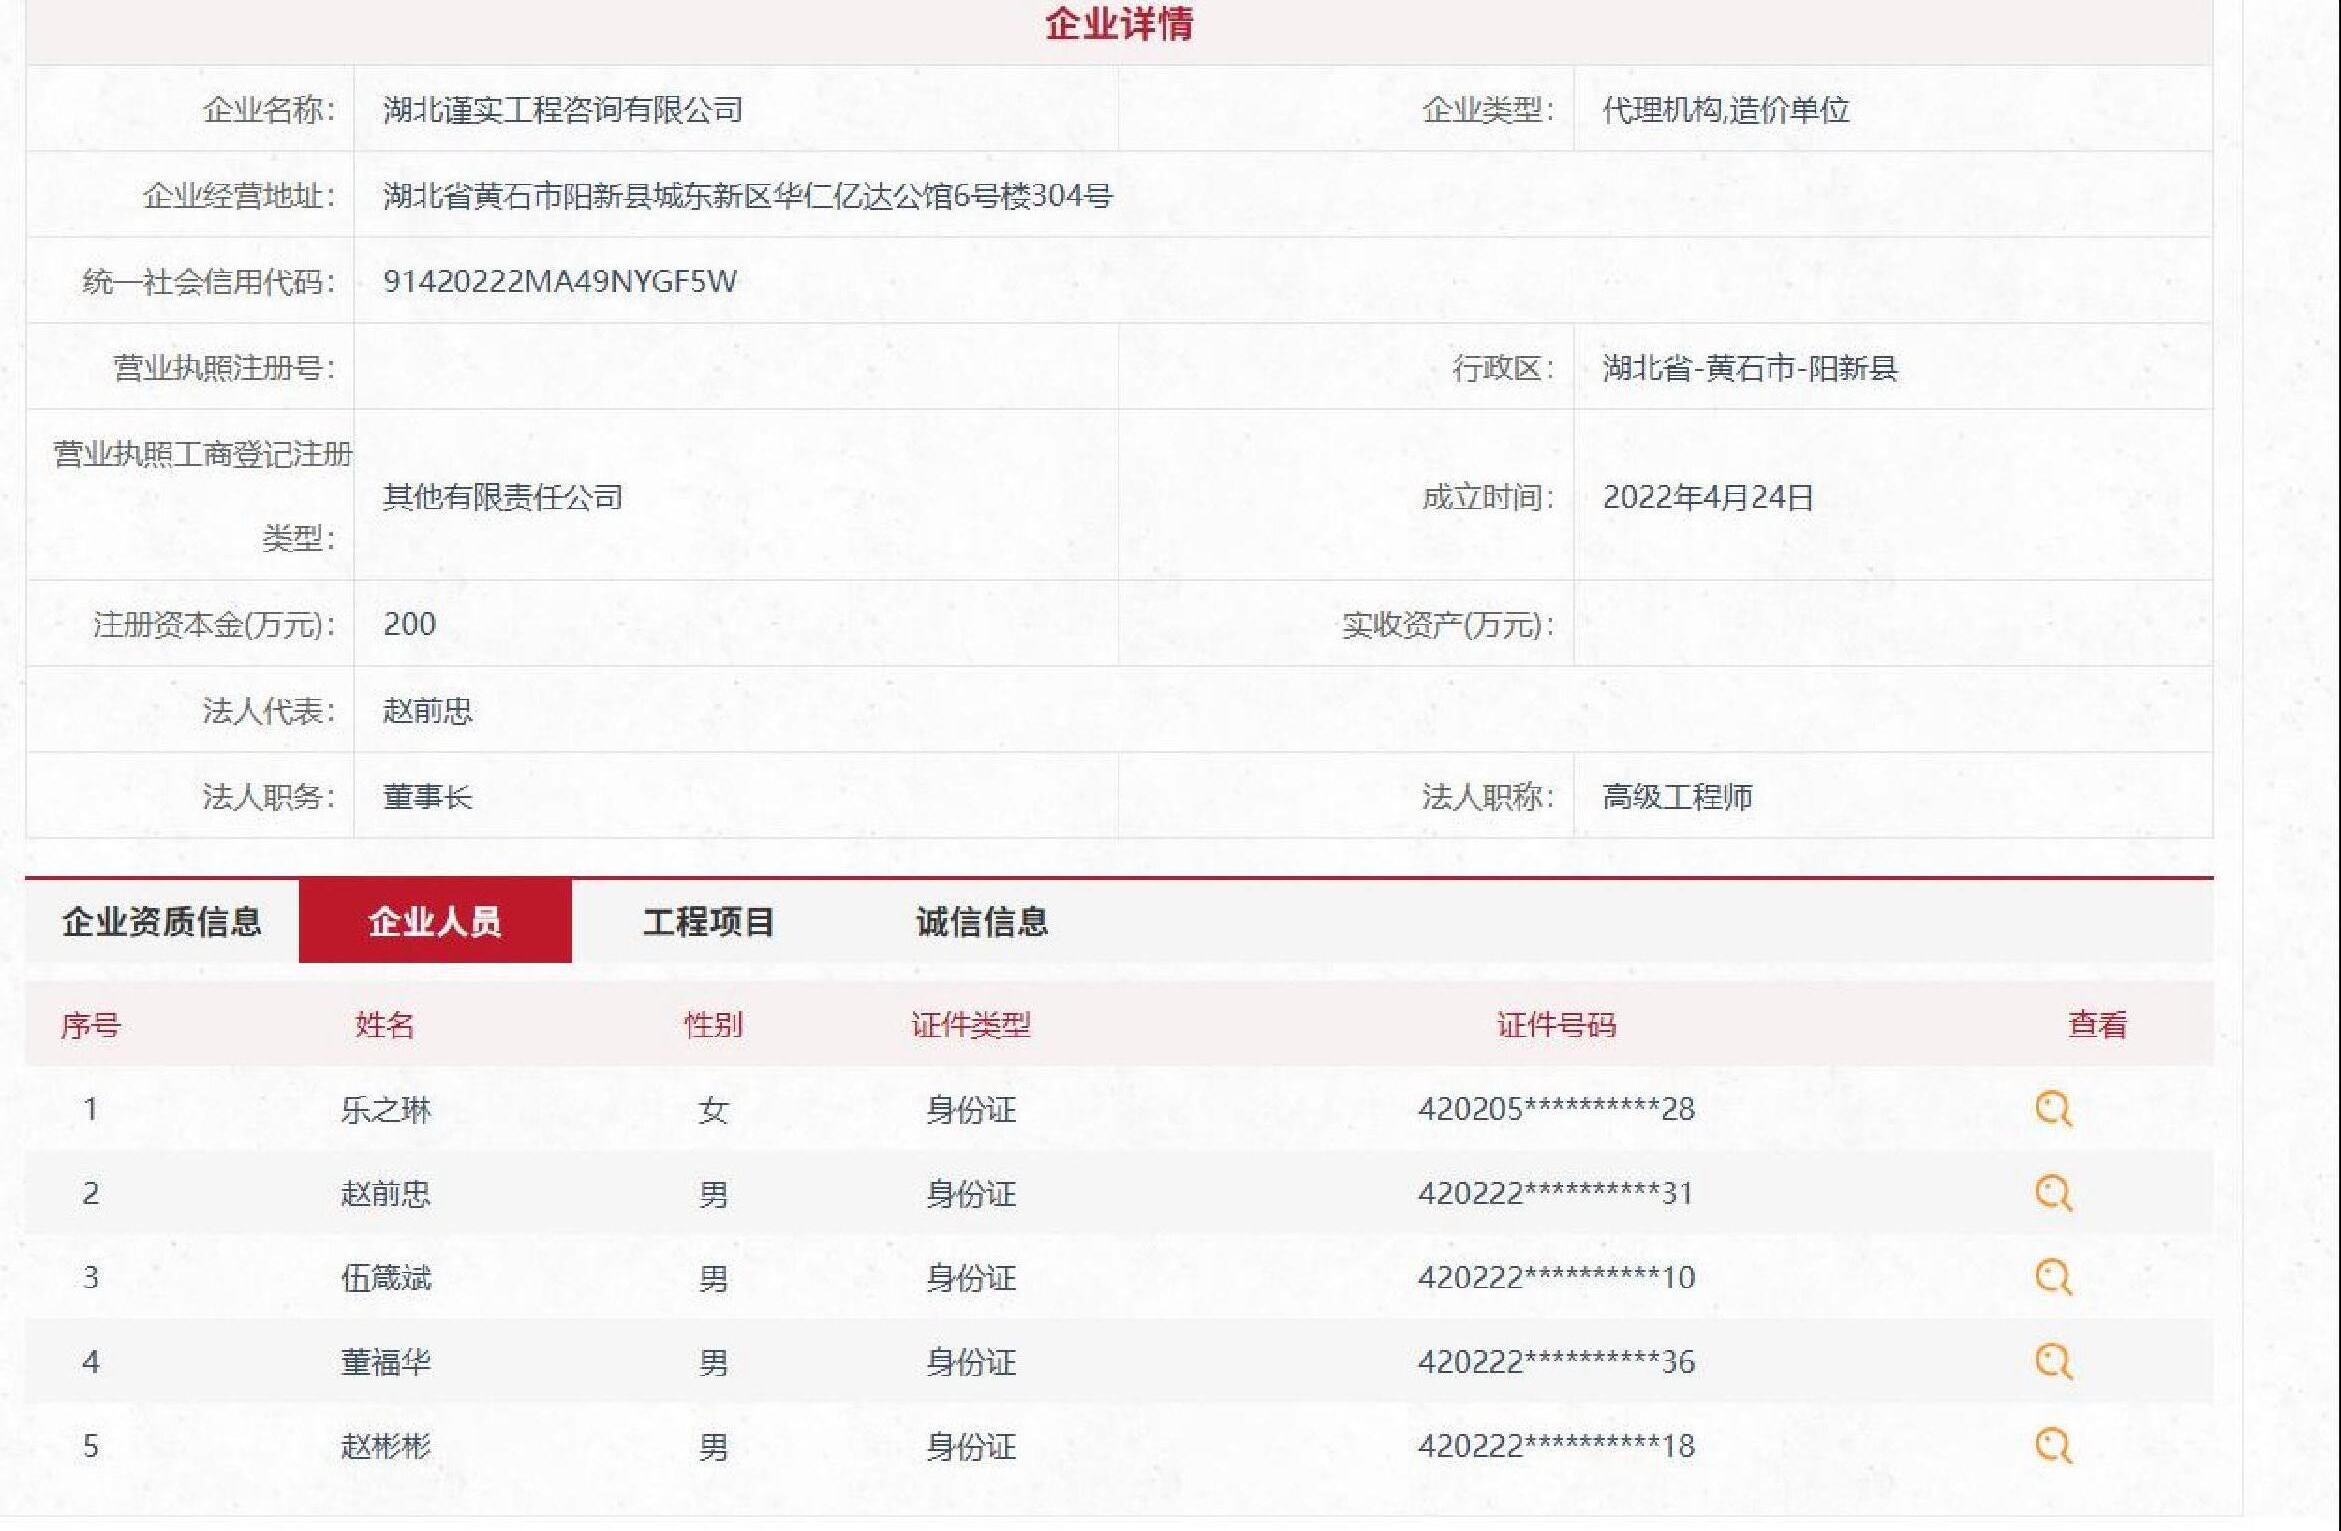Viewport: 2341px width, 1531px height.
Task: Open view icon for 赵彬彬
Action: click(x=2053, y=1446)
